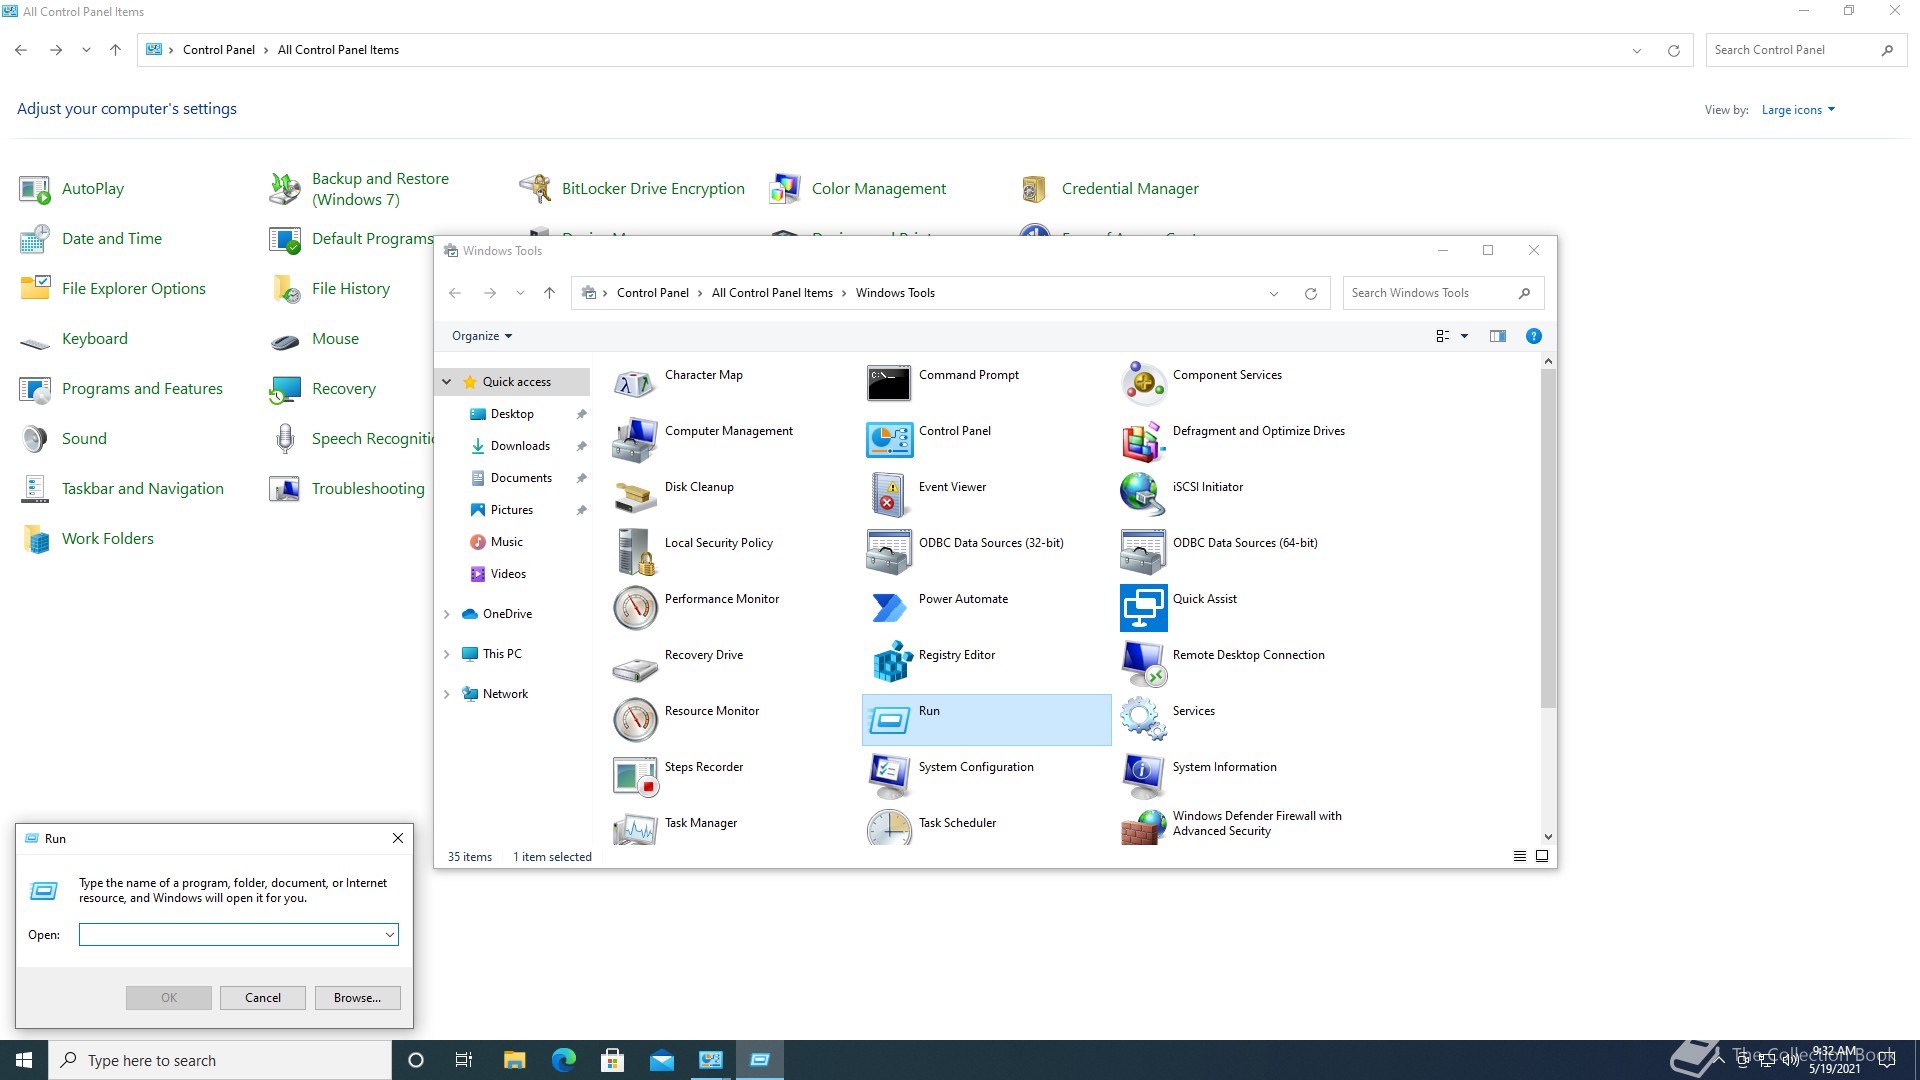The height and width of the screenshot is (1080, 1920).
Task: Open the Performance Monitor icon
Action: [635, 607]
